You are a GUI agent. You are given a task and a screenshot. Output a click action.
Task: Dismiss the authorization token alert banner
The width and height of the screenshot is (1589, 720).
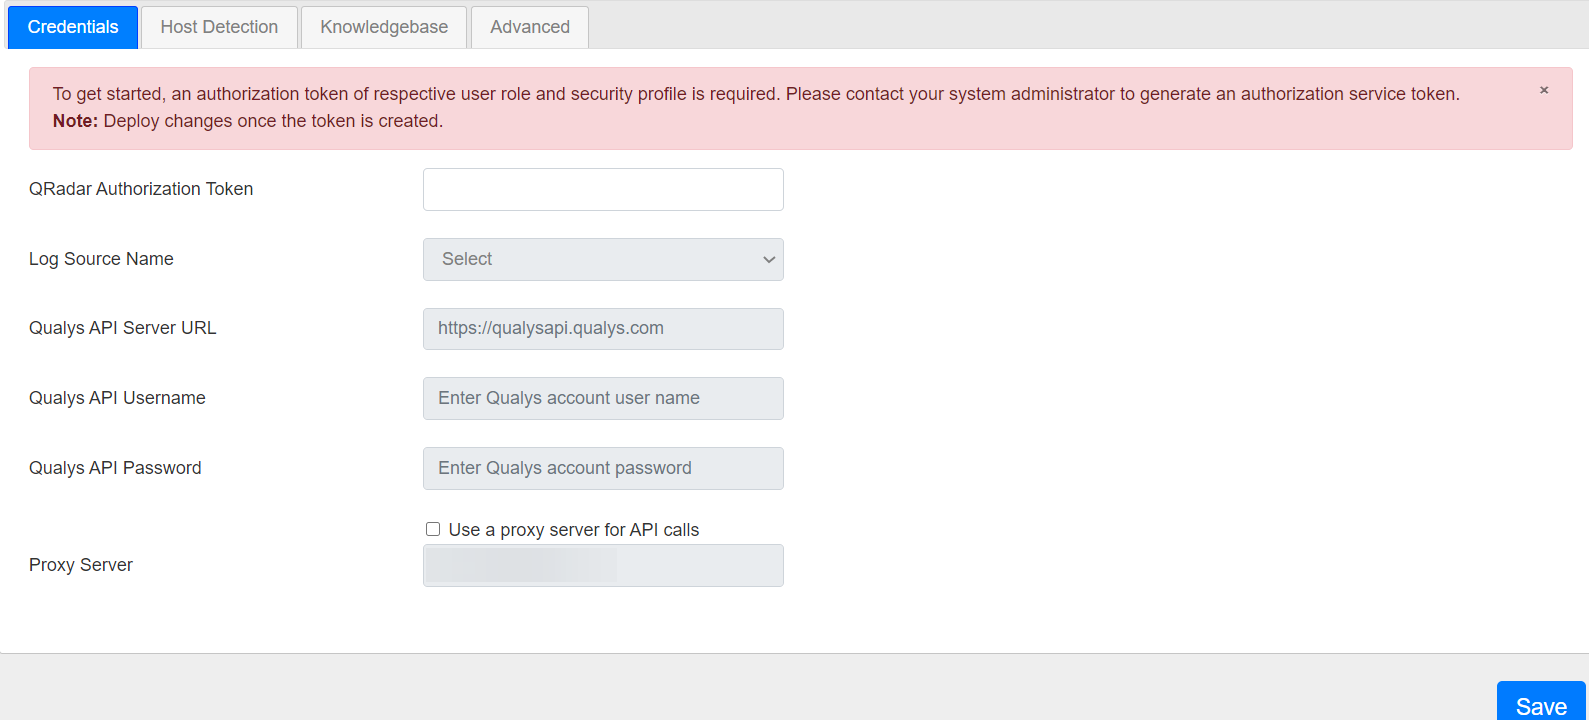pyautogui.click(x=1544, y=90)
